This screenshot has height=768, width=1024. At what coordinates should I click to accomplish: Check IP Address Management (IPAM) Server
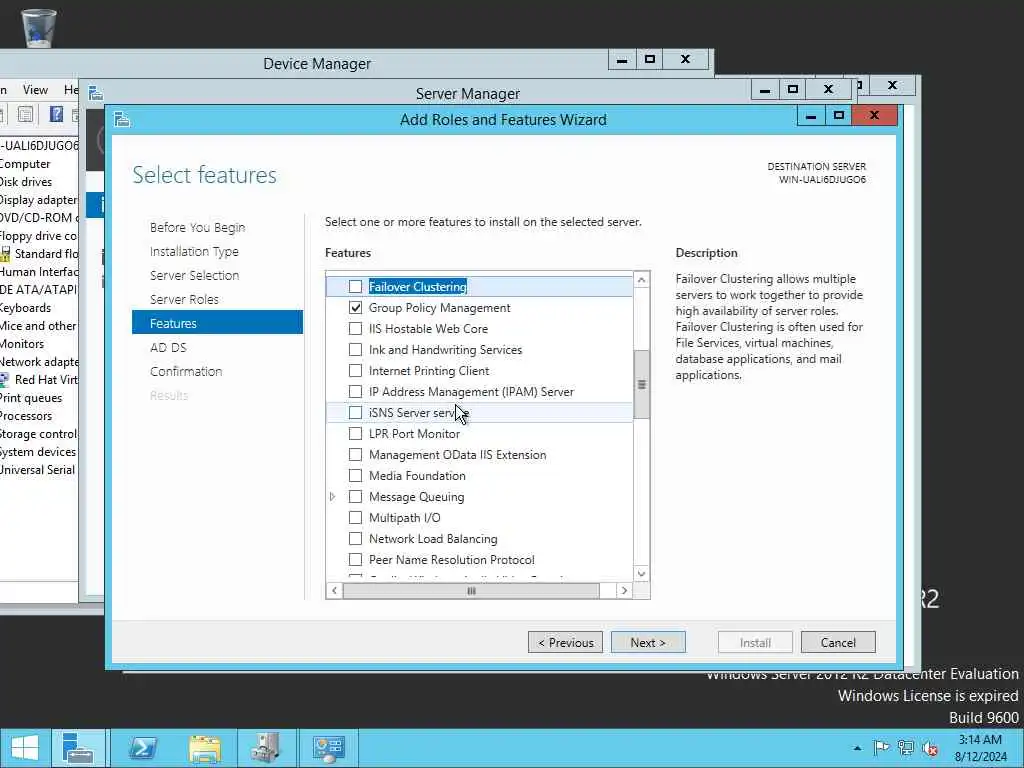click(355, 392)
